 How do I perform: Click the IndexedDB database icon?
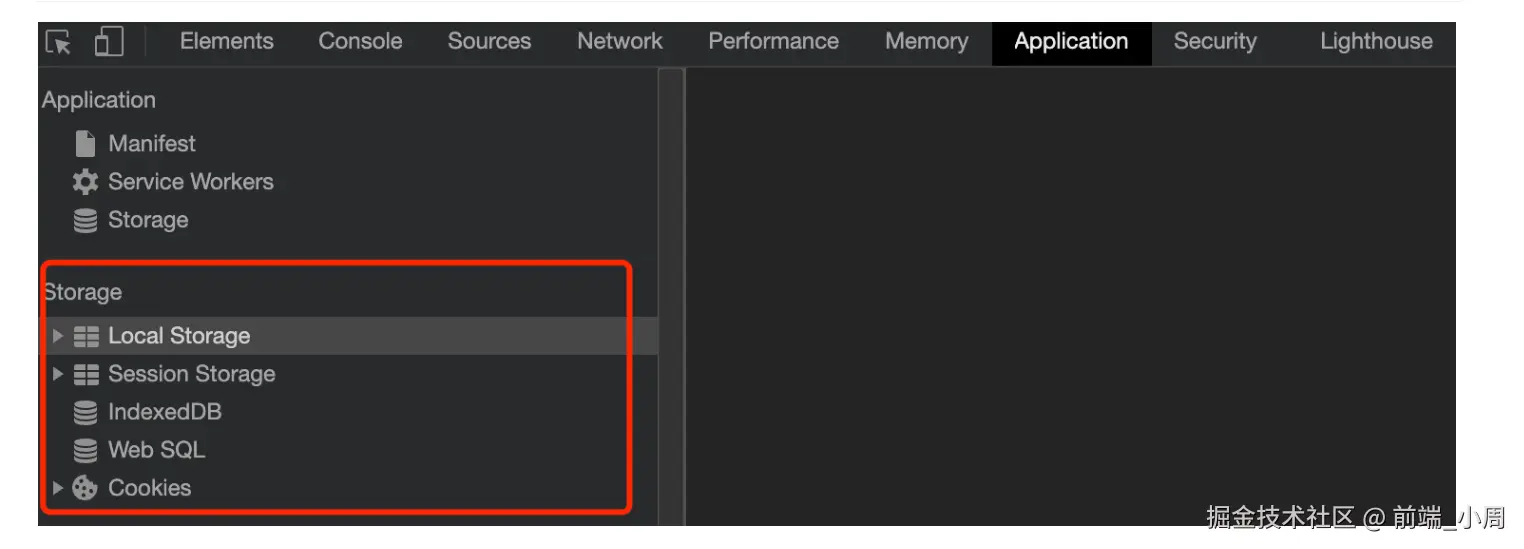(86, 412)
